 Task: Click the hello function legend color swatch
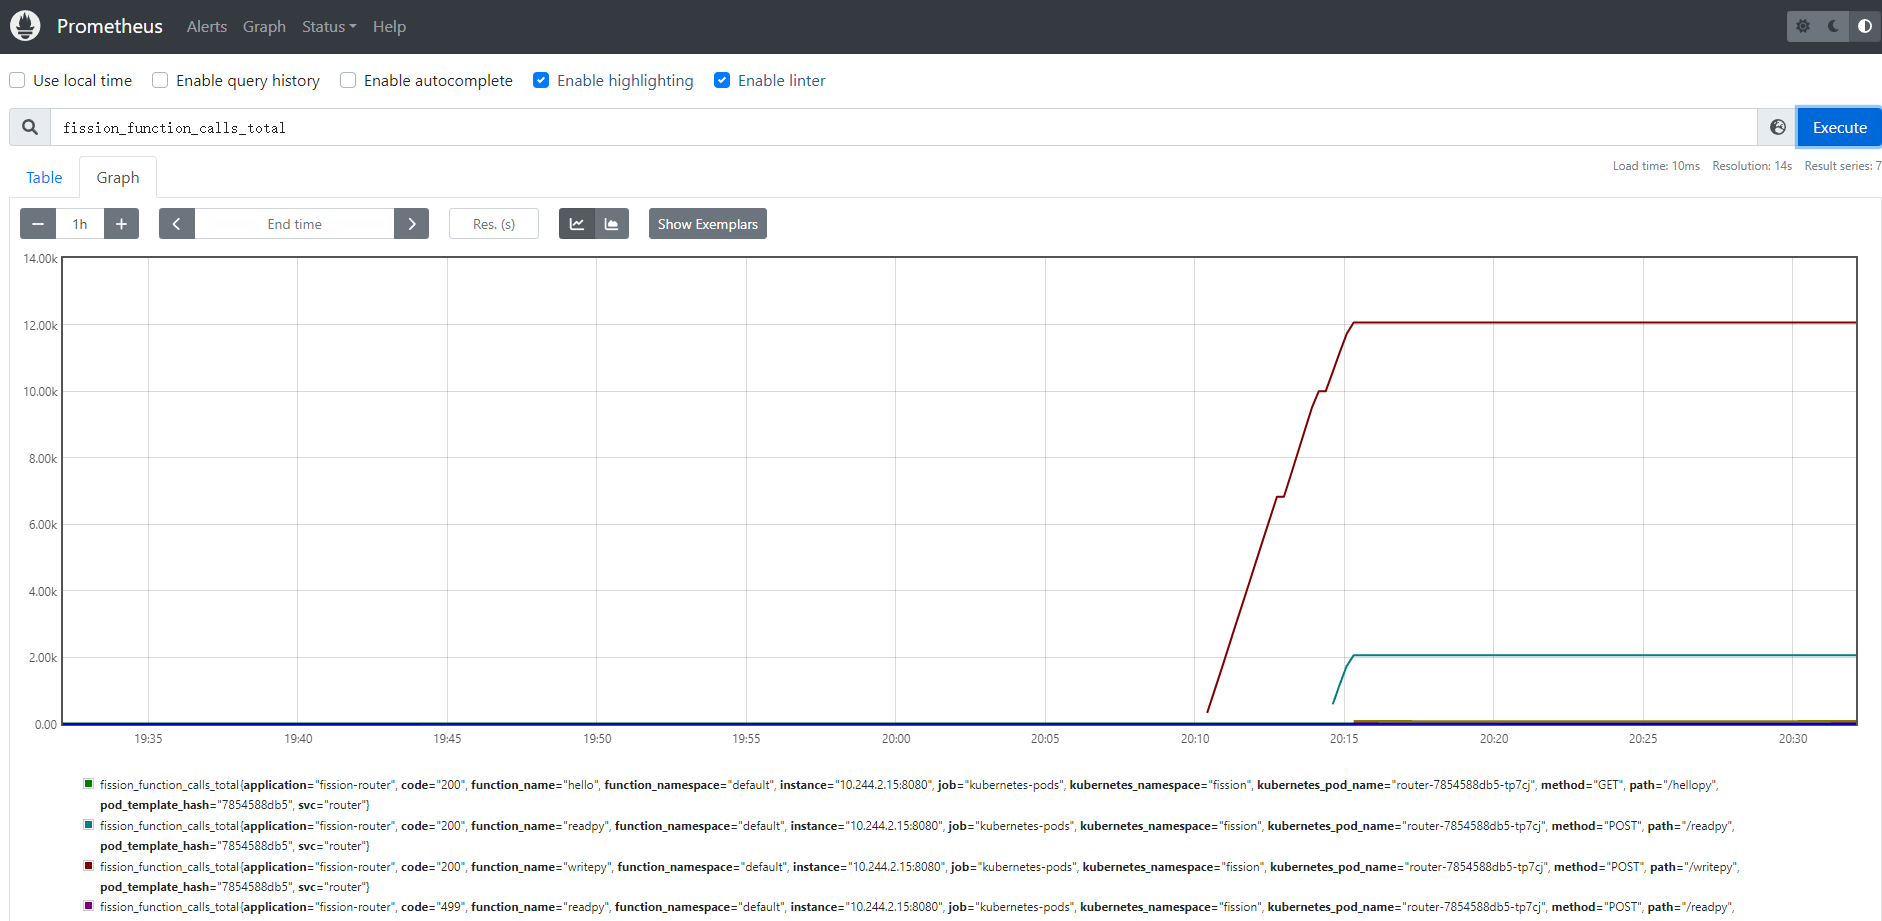[x=88, y=783]
